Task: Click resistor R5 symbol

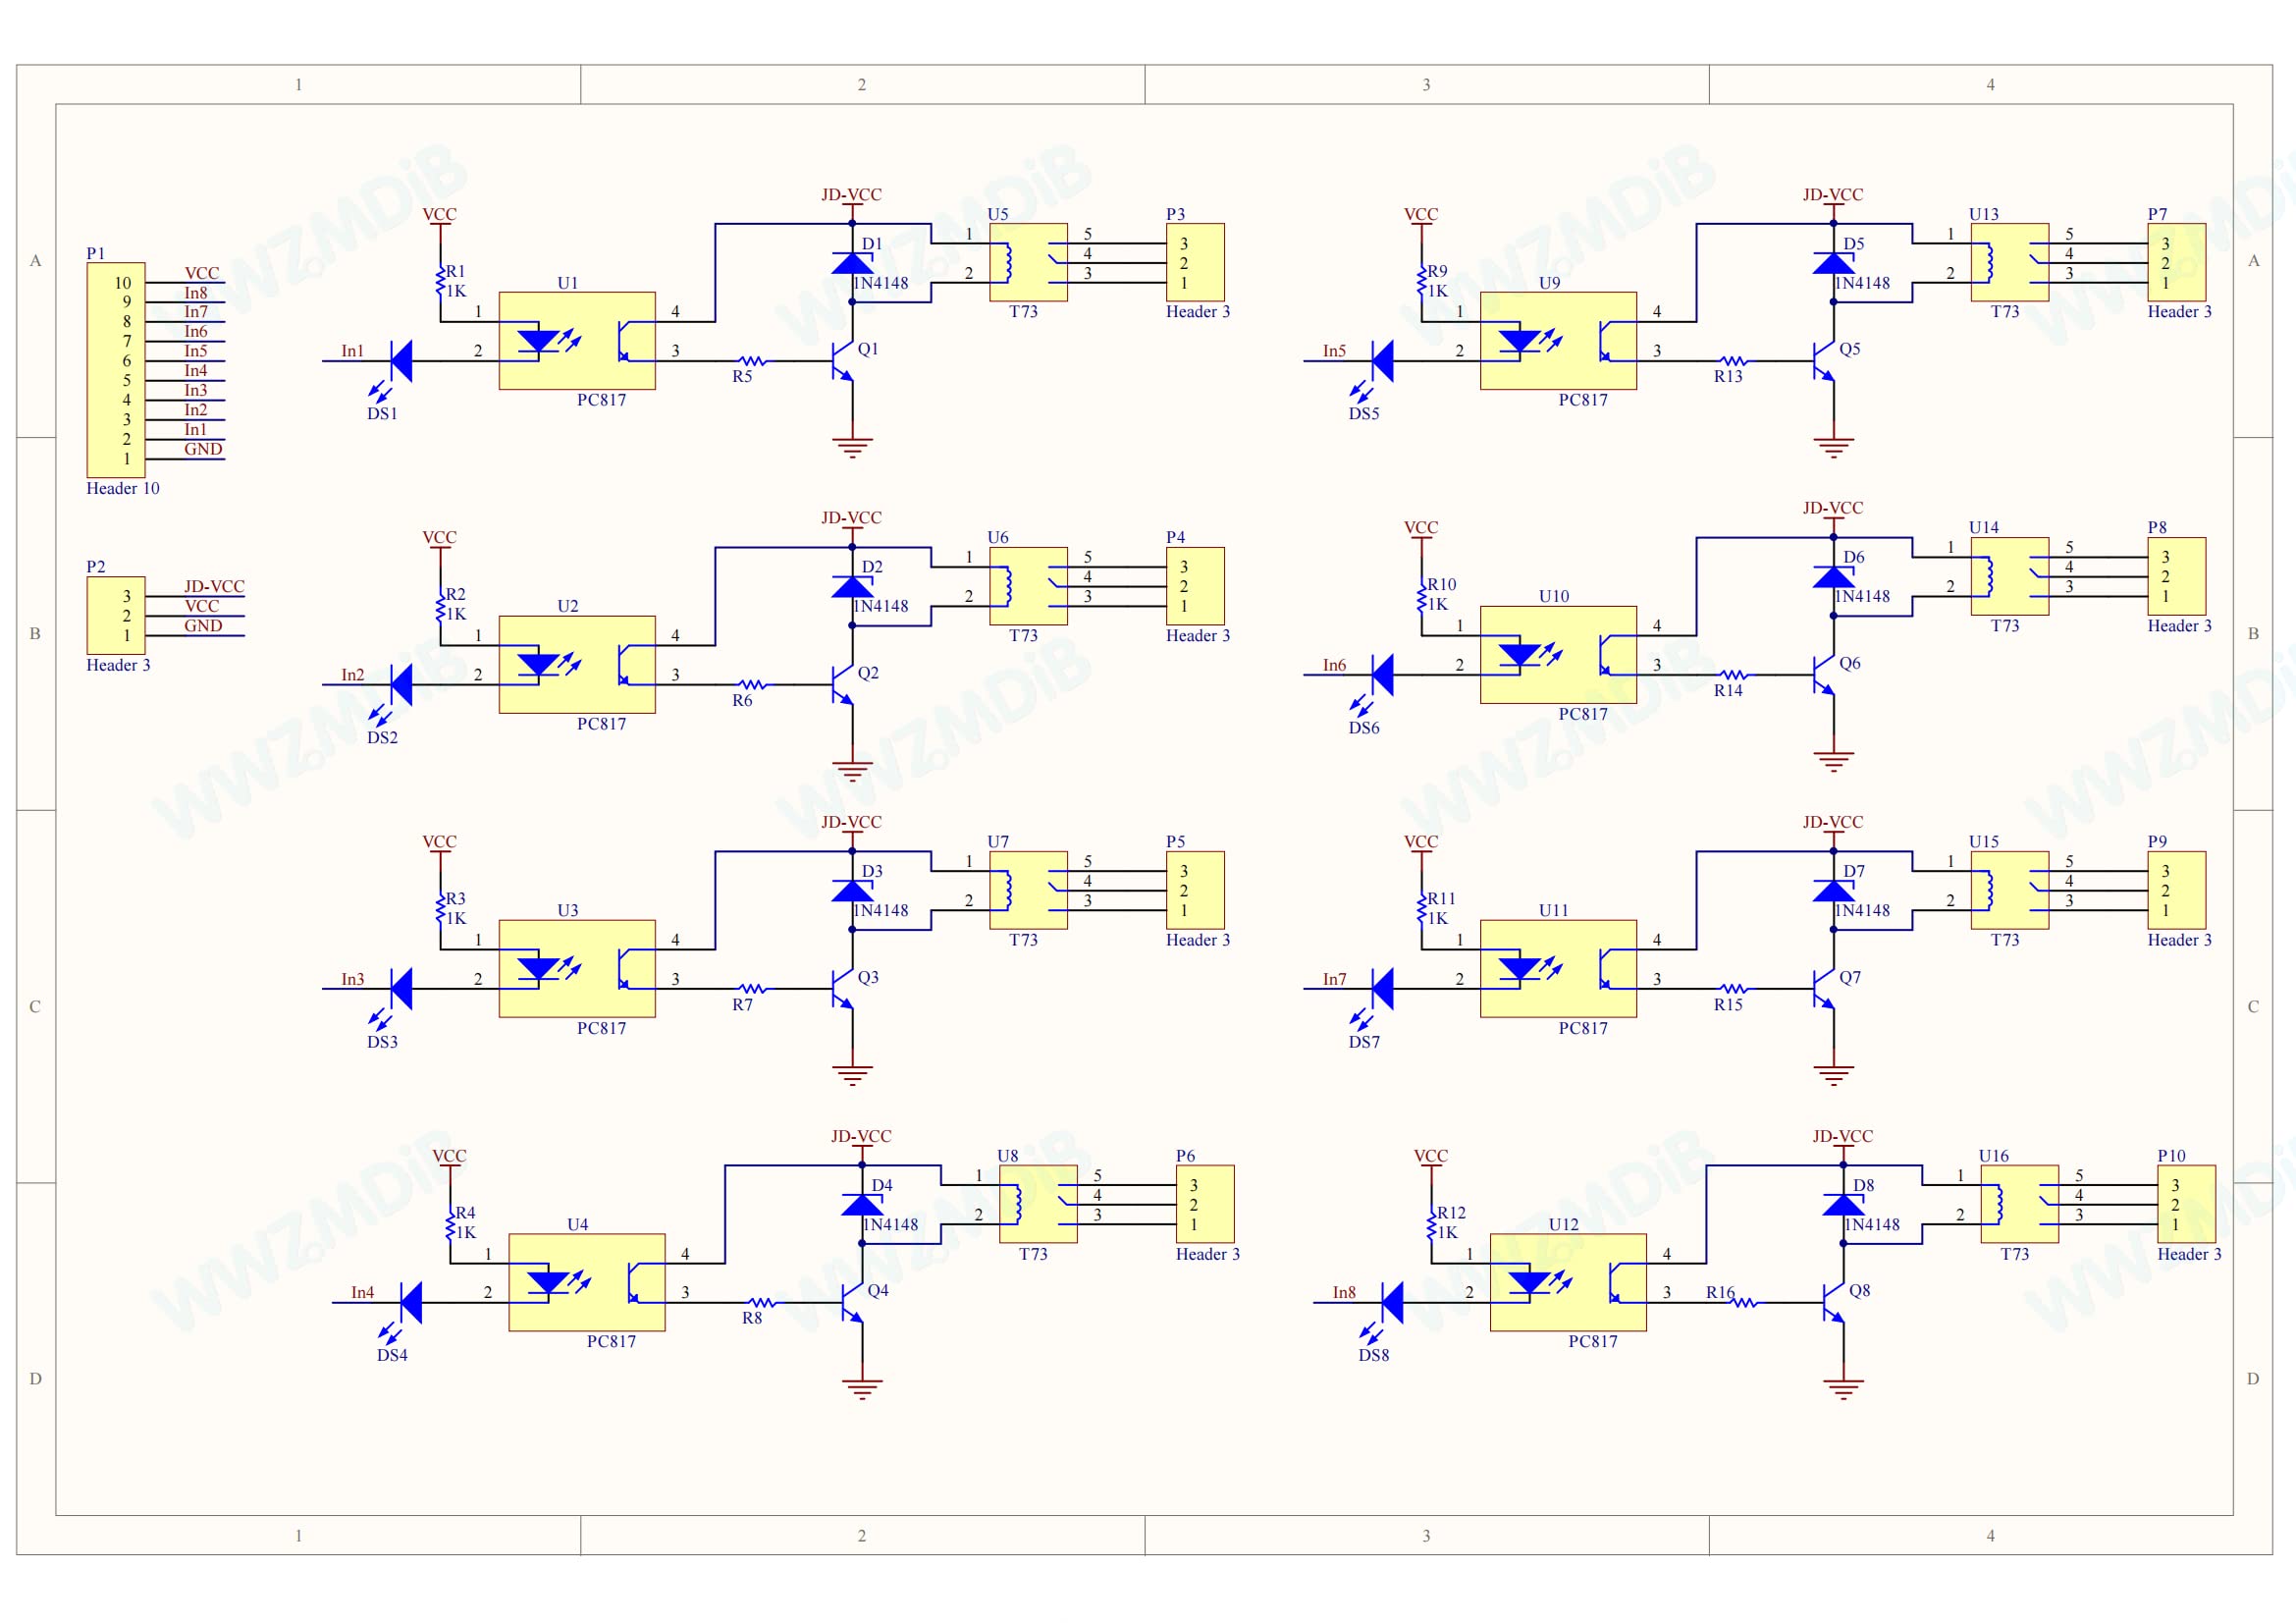Action: 752,361
